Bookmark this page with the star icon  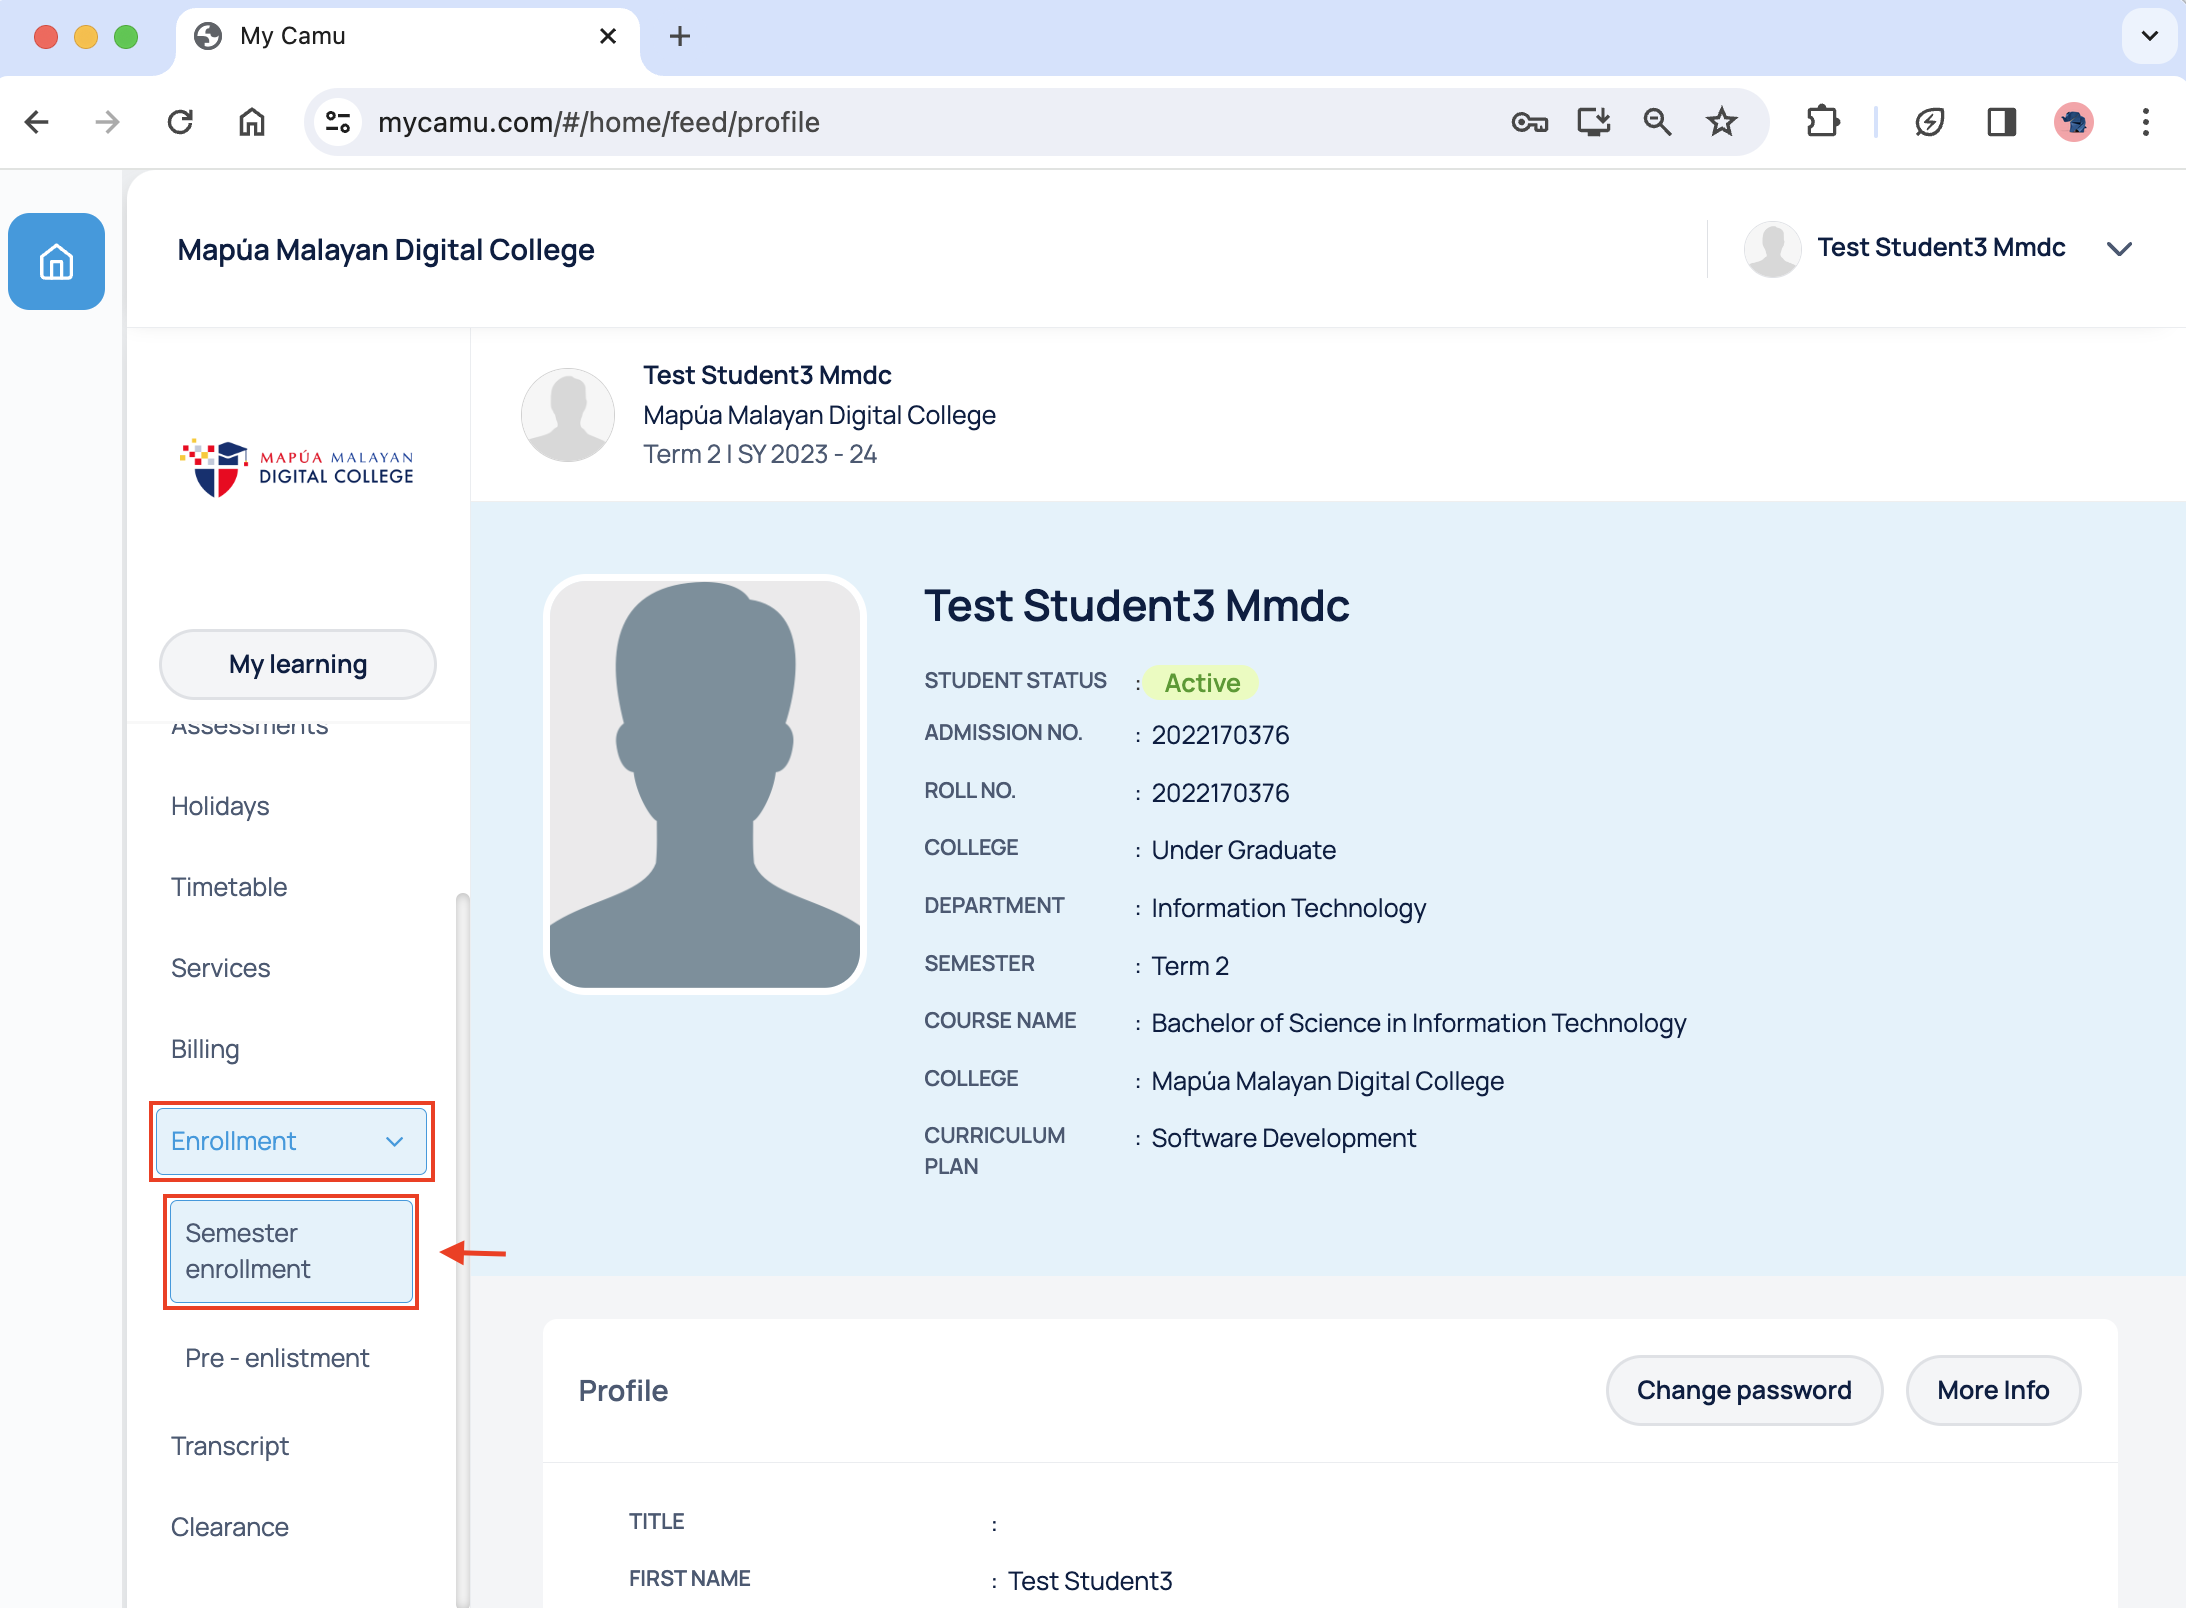pyautogui.click(x=1721, y=122)
